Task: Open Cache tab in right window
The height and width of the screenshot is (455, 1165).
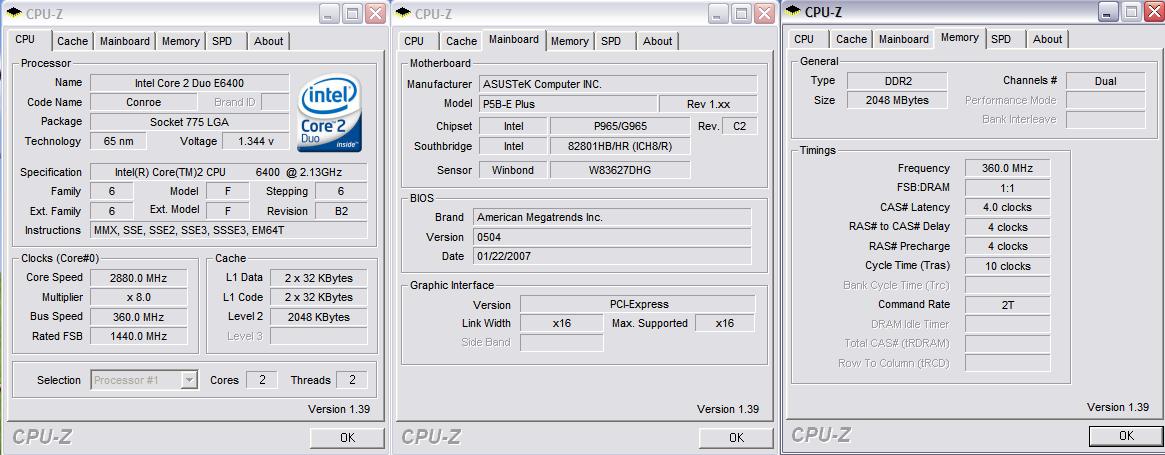Action: 851,39
